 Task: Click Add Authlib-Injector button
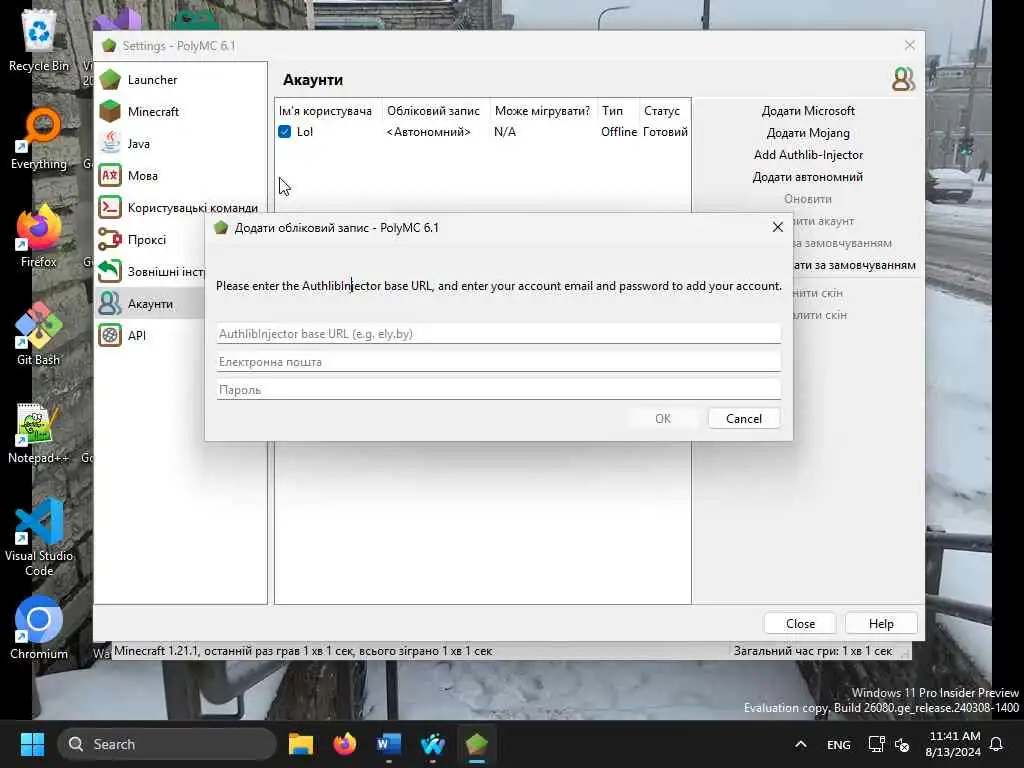[808, 155]
